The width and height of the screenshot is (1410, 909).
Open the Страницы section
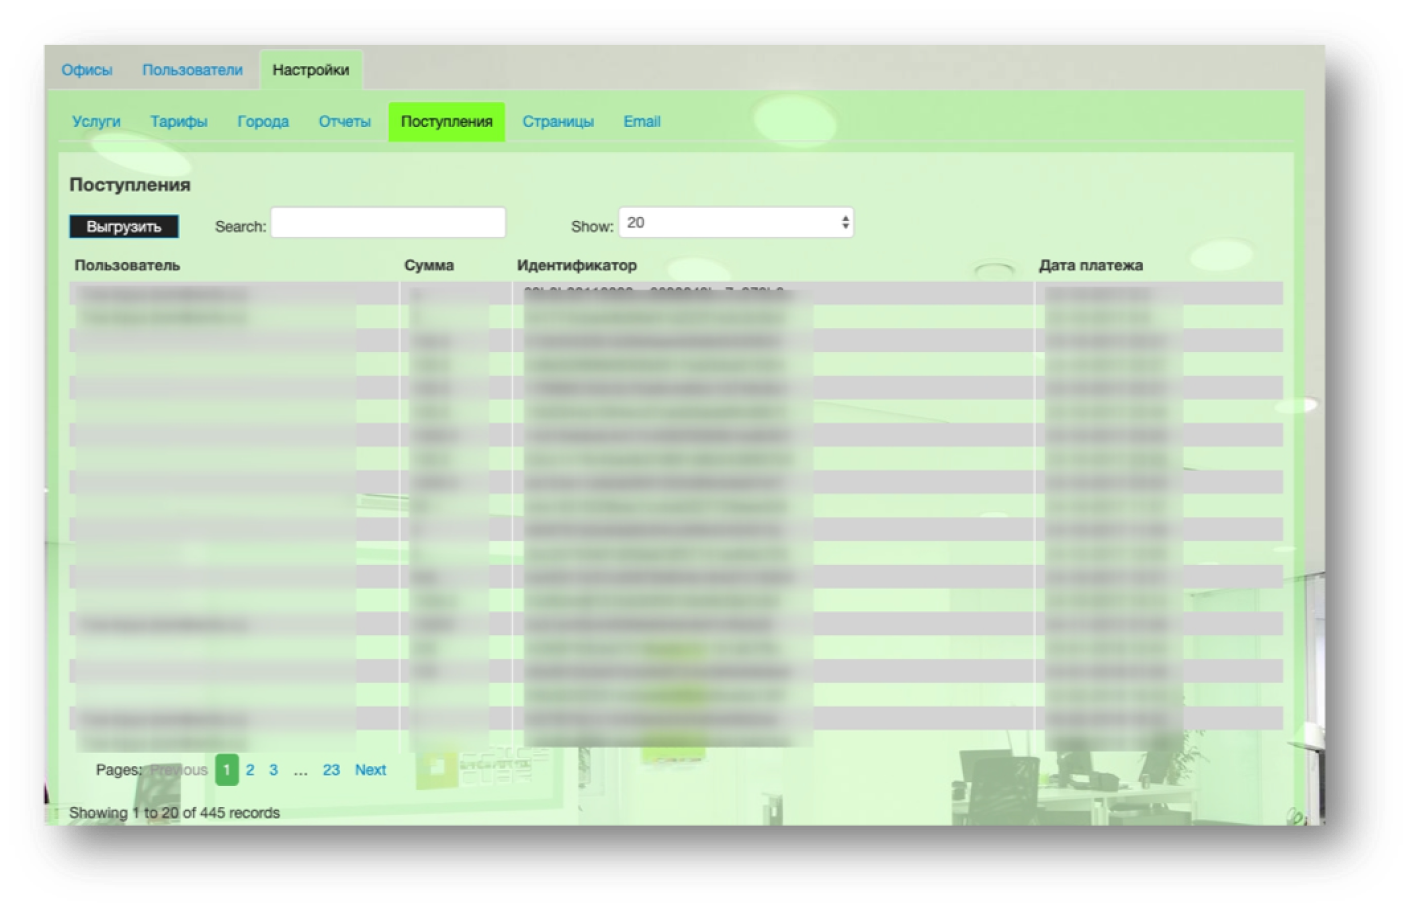tap(558, 122)
